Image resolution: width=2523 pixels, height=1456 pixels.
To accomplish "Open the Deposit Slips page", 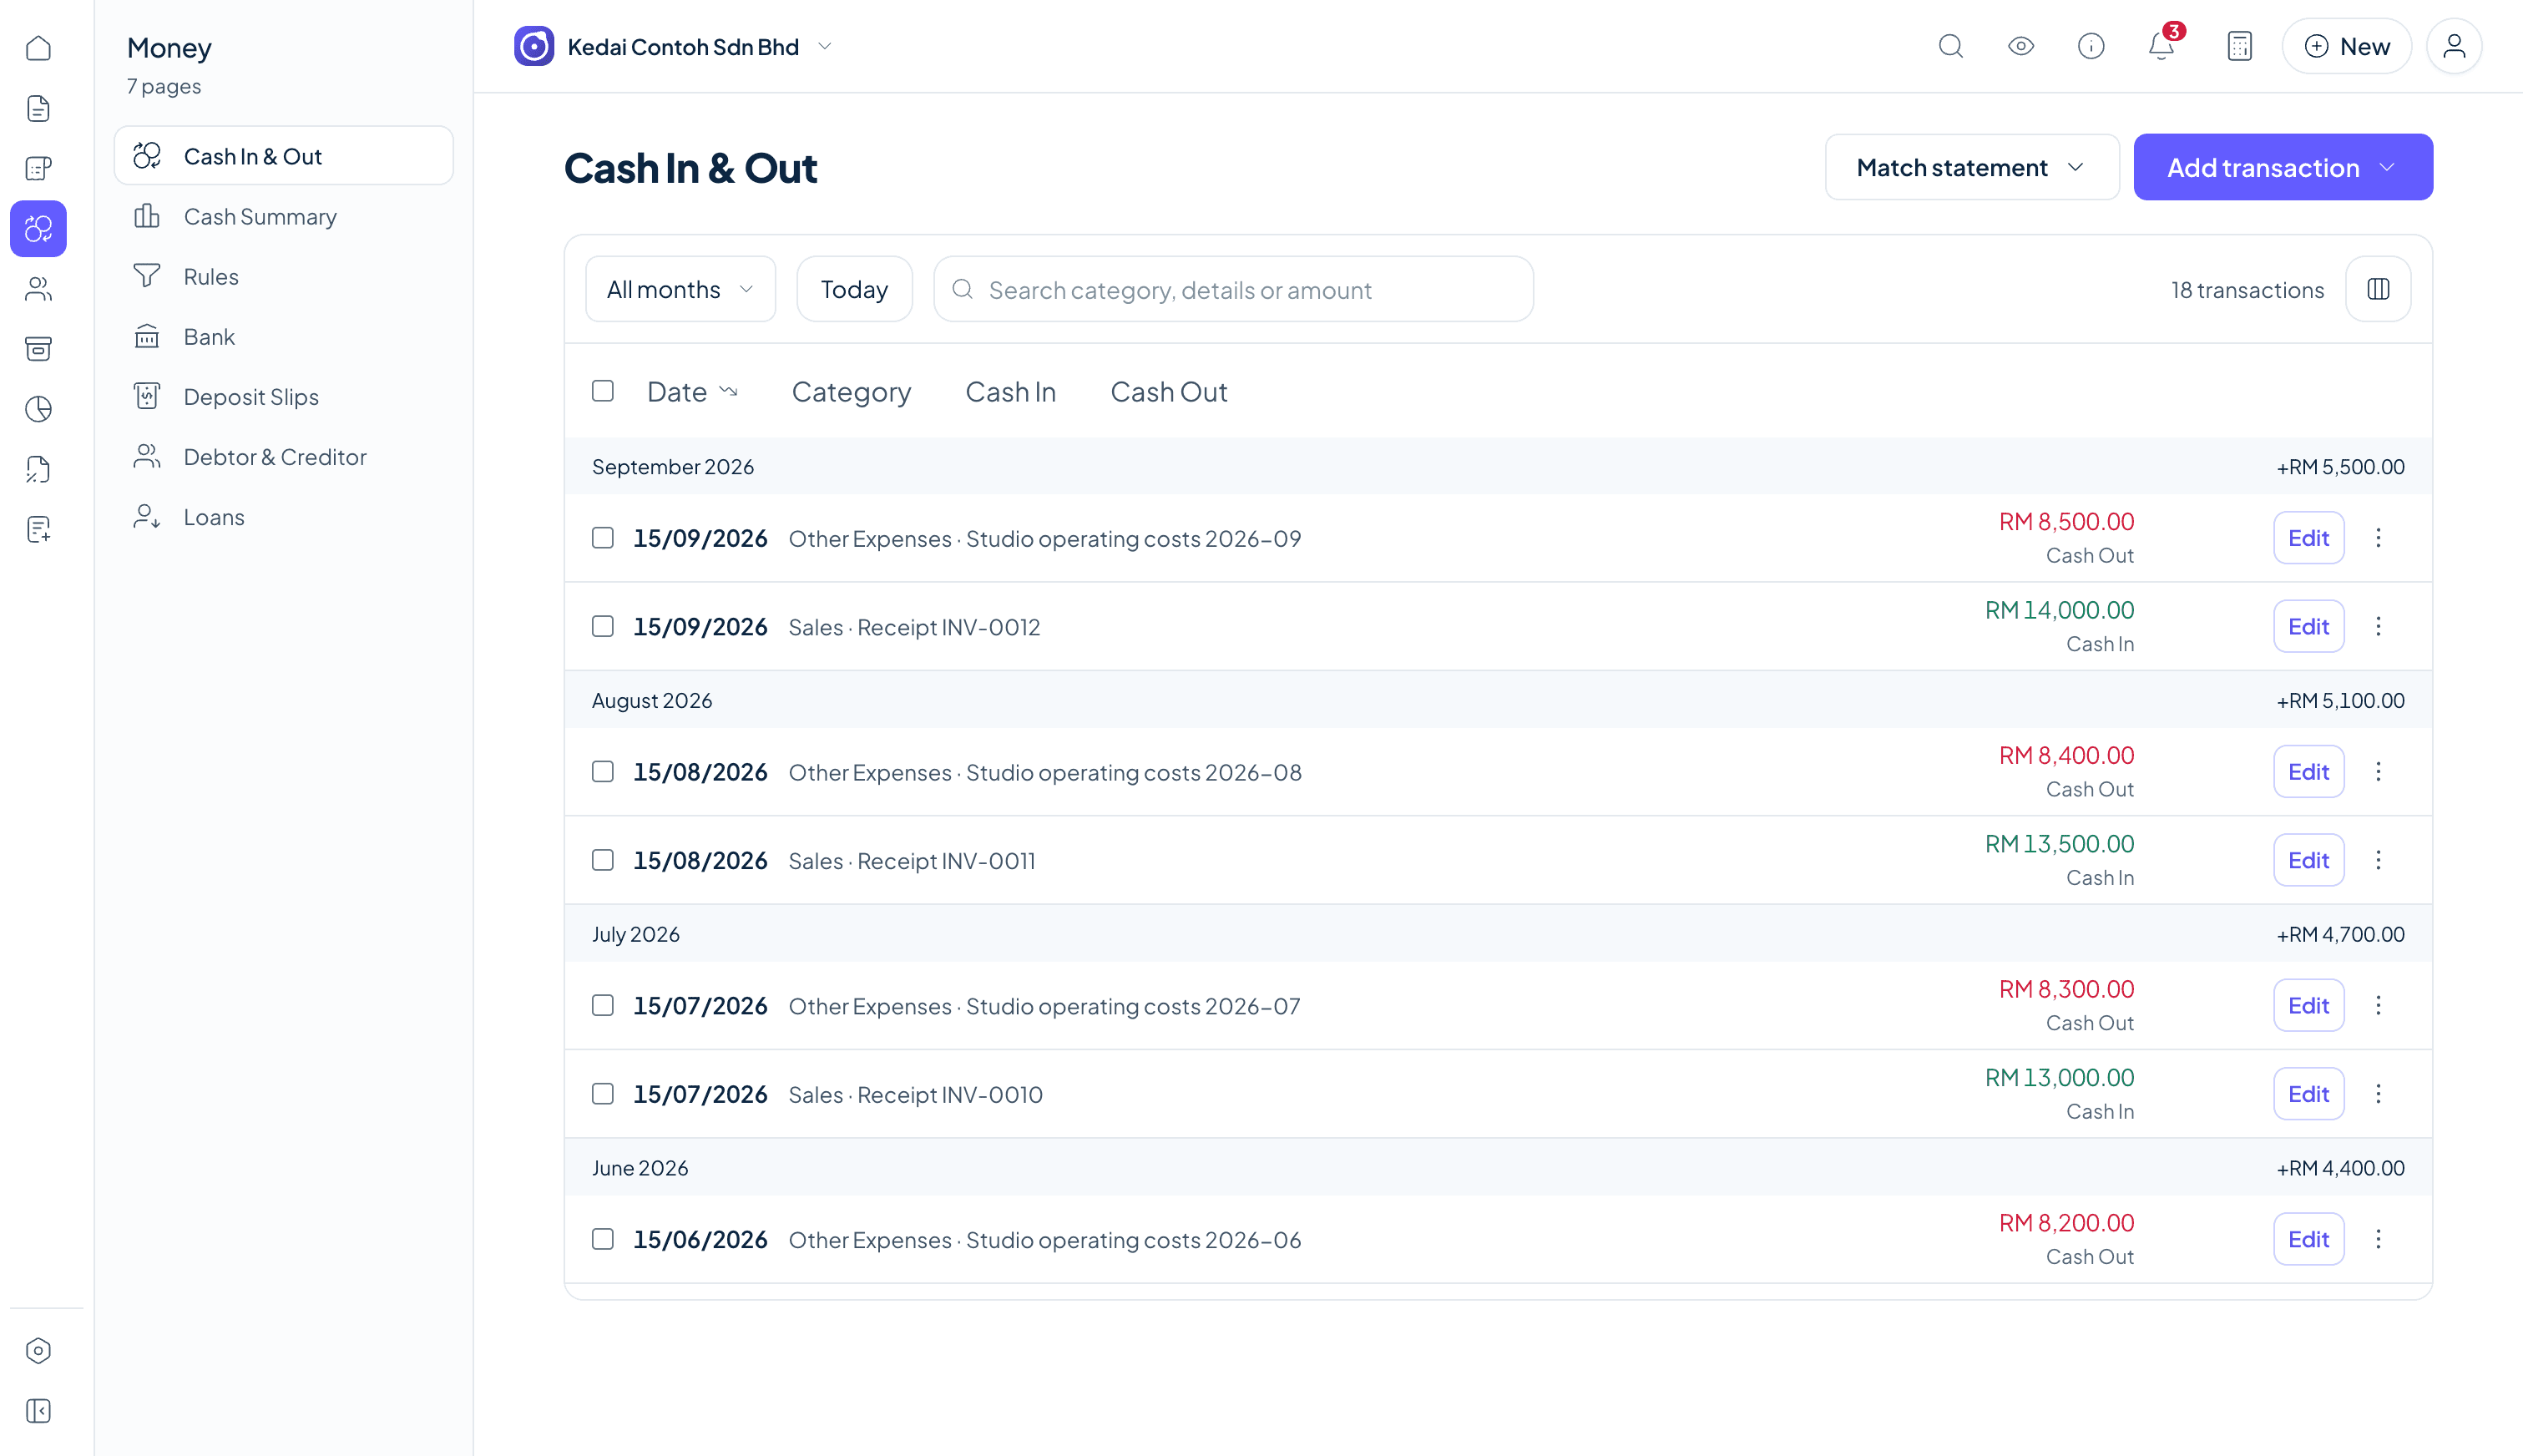I will tap(284, 396).
